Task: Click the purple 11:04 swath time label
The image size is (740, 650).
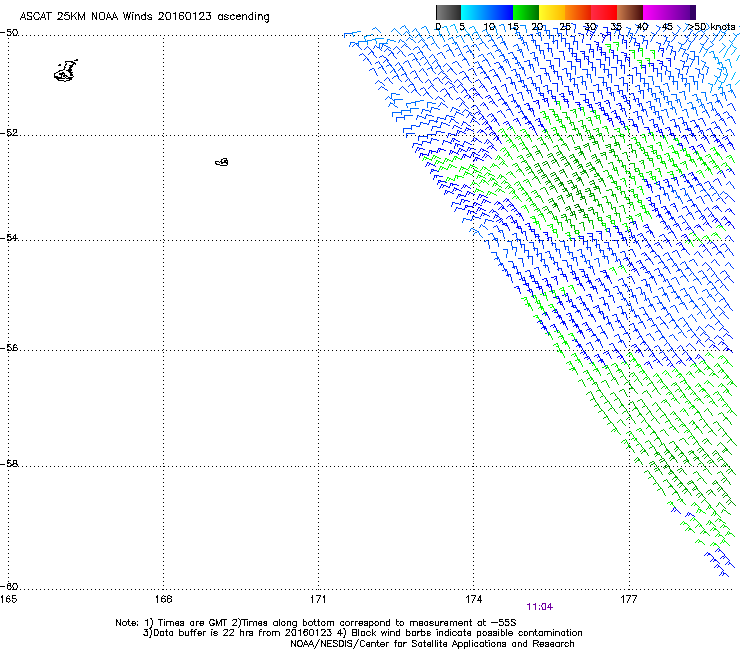Action: [x=539, y=607]
